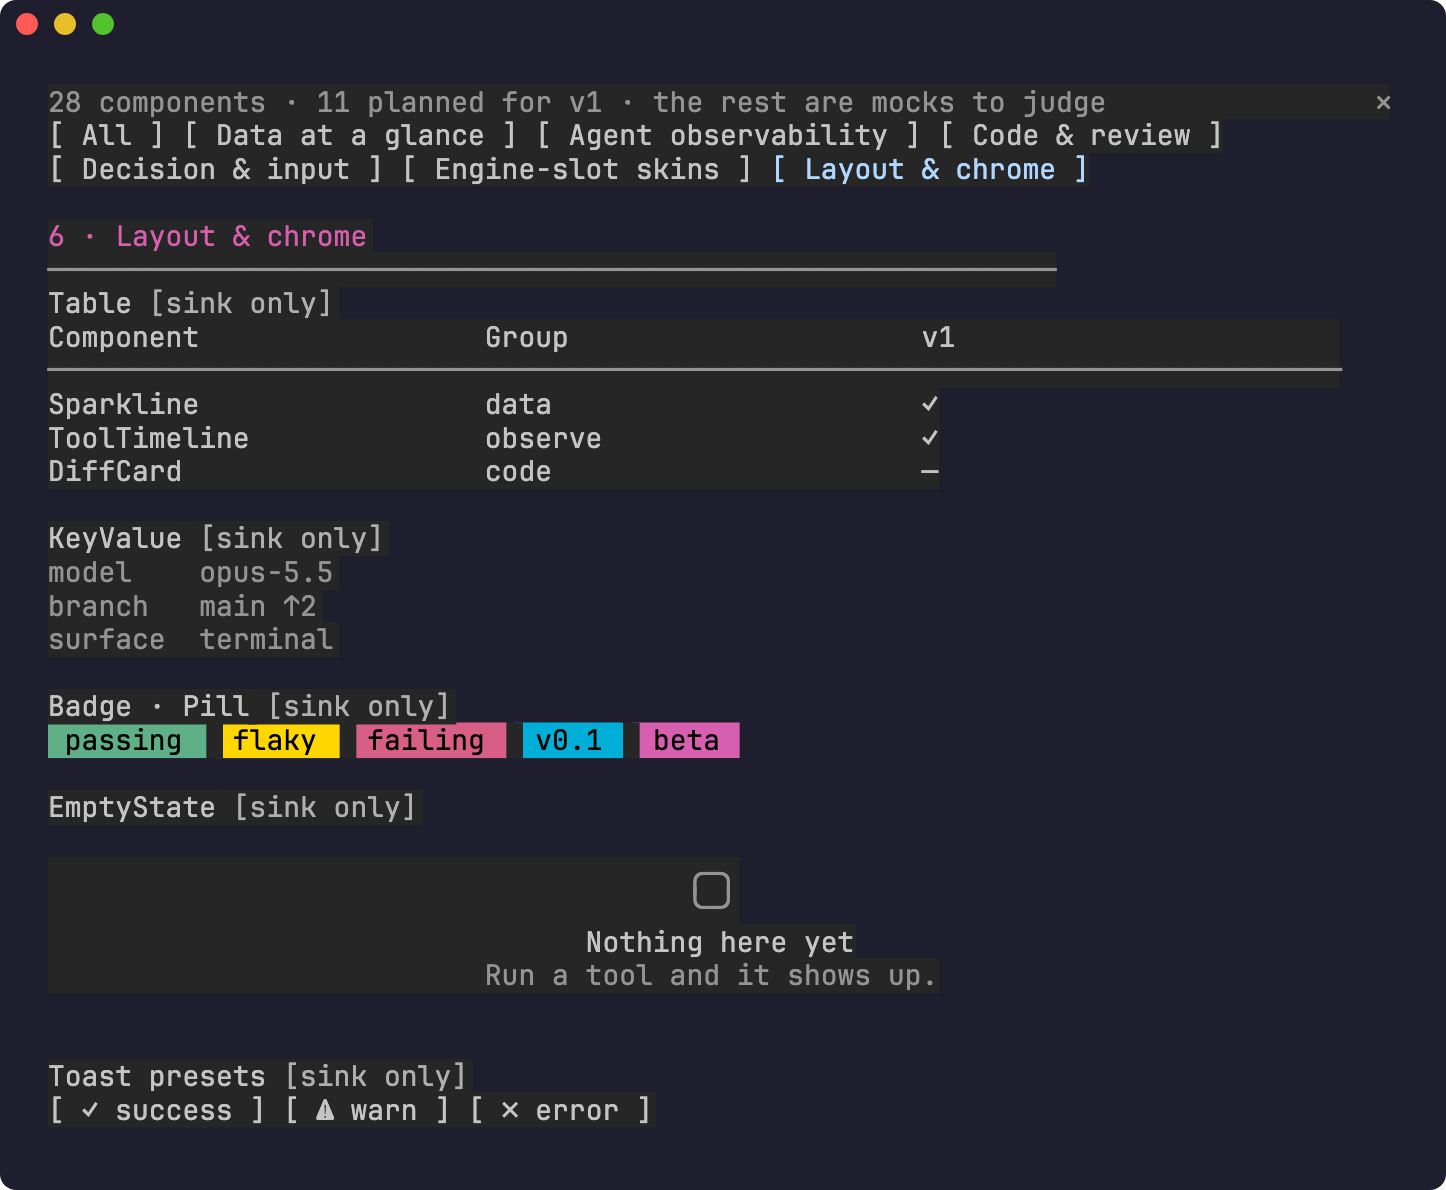
Task: Click the v1 column header
Action: click(938, 337)
